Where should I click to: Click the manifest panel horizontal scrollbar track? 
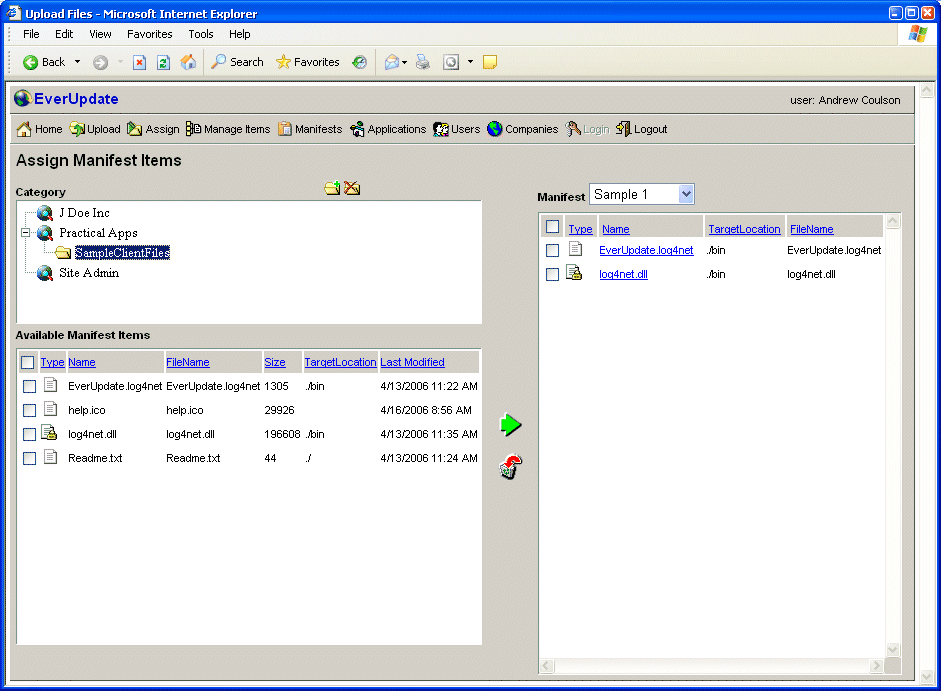tap(712, 665)
